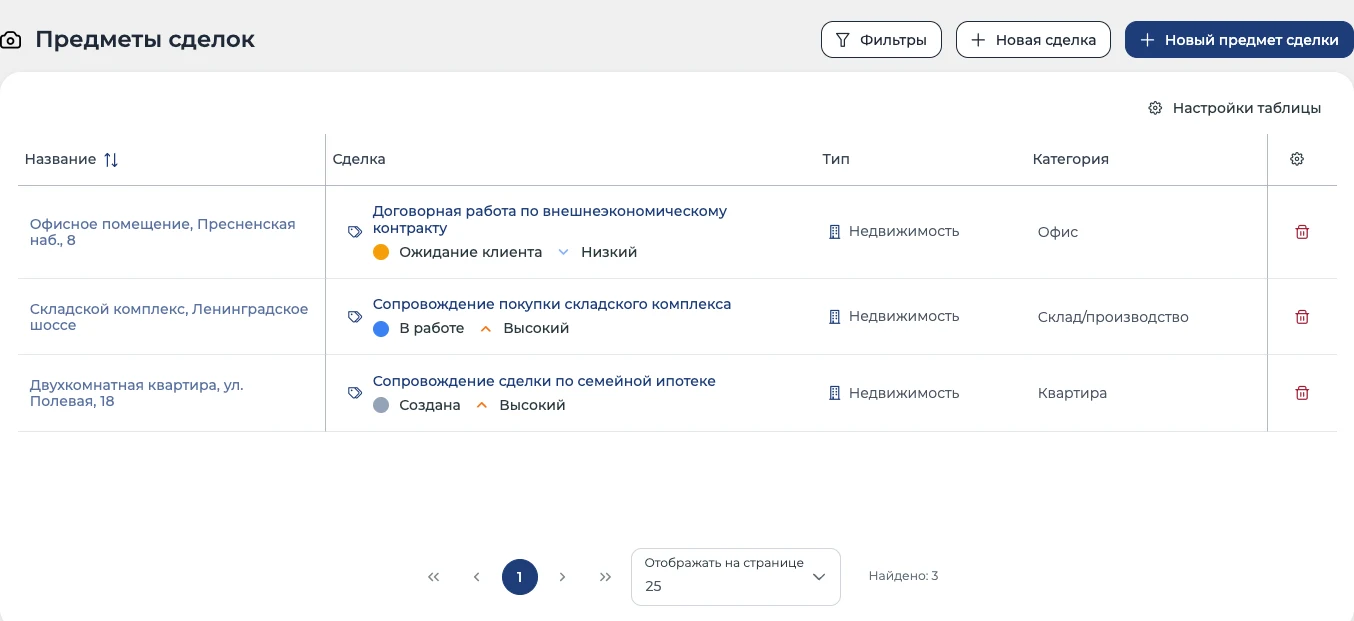Screen dimensions: 1354x621
Task: Open deal Сопровождение покупки складского комплекса
Action: 552,304
